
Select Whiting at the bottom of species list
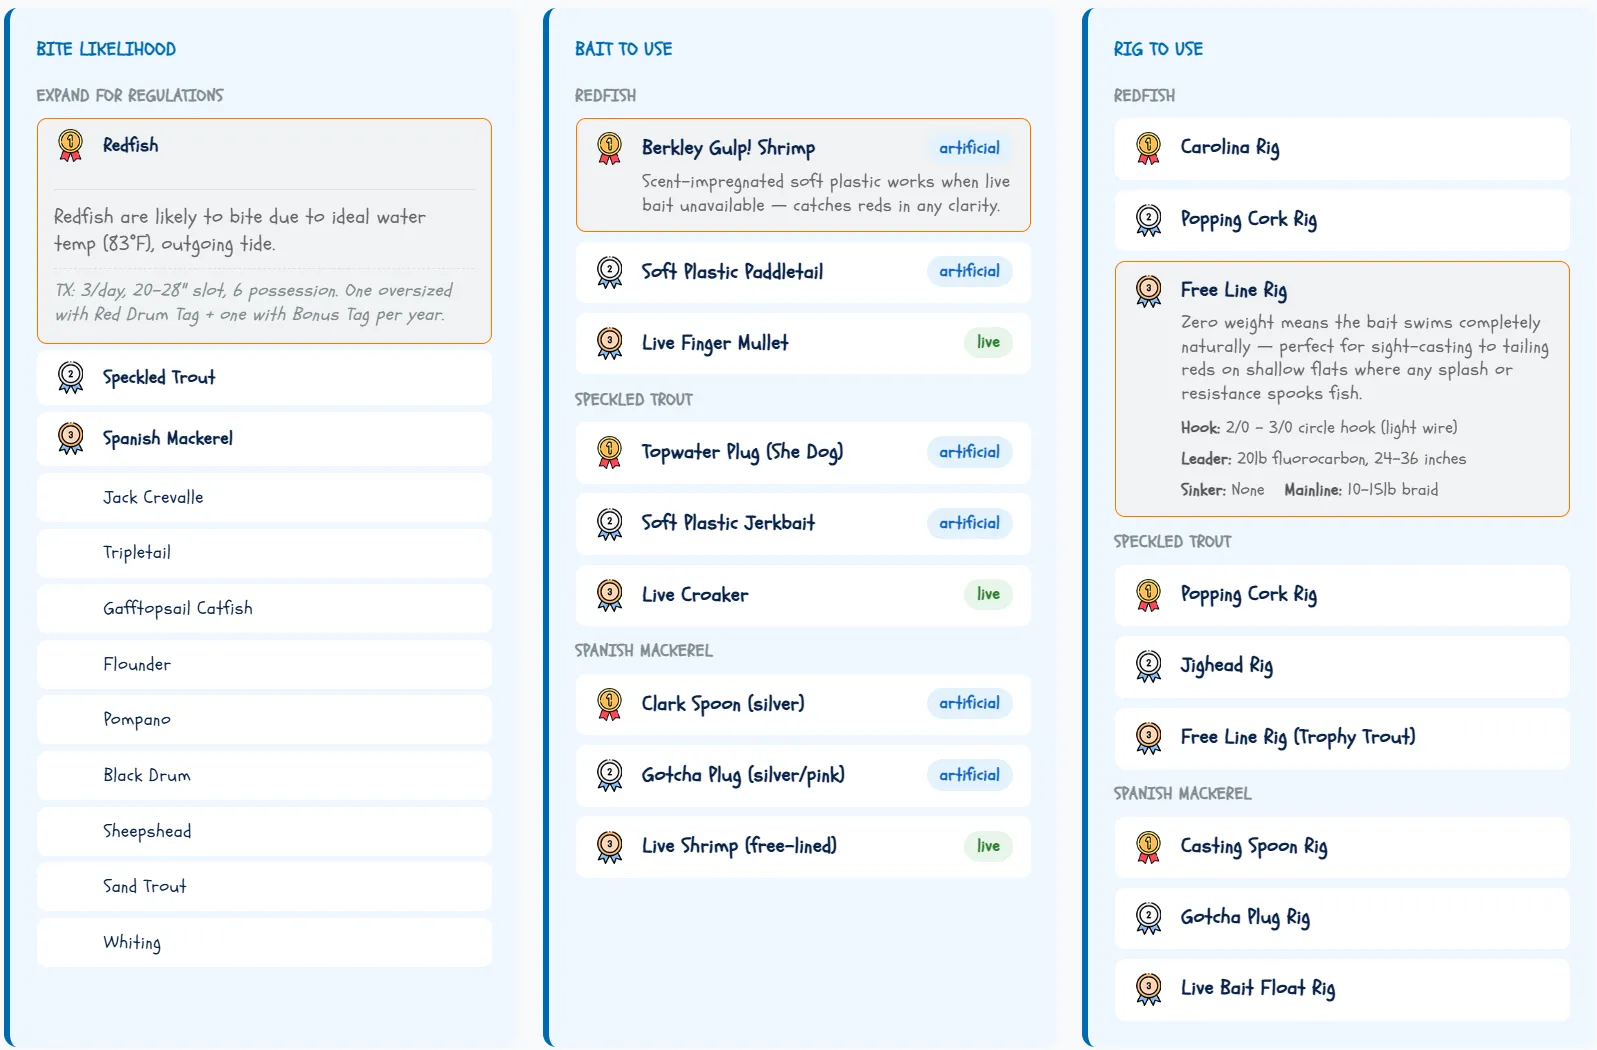pos(264,942)
